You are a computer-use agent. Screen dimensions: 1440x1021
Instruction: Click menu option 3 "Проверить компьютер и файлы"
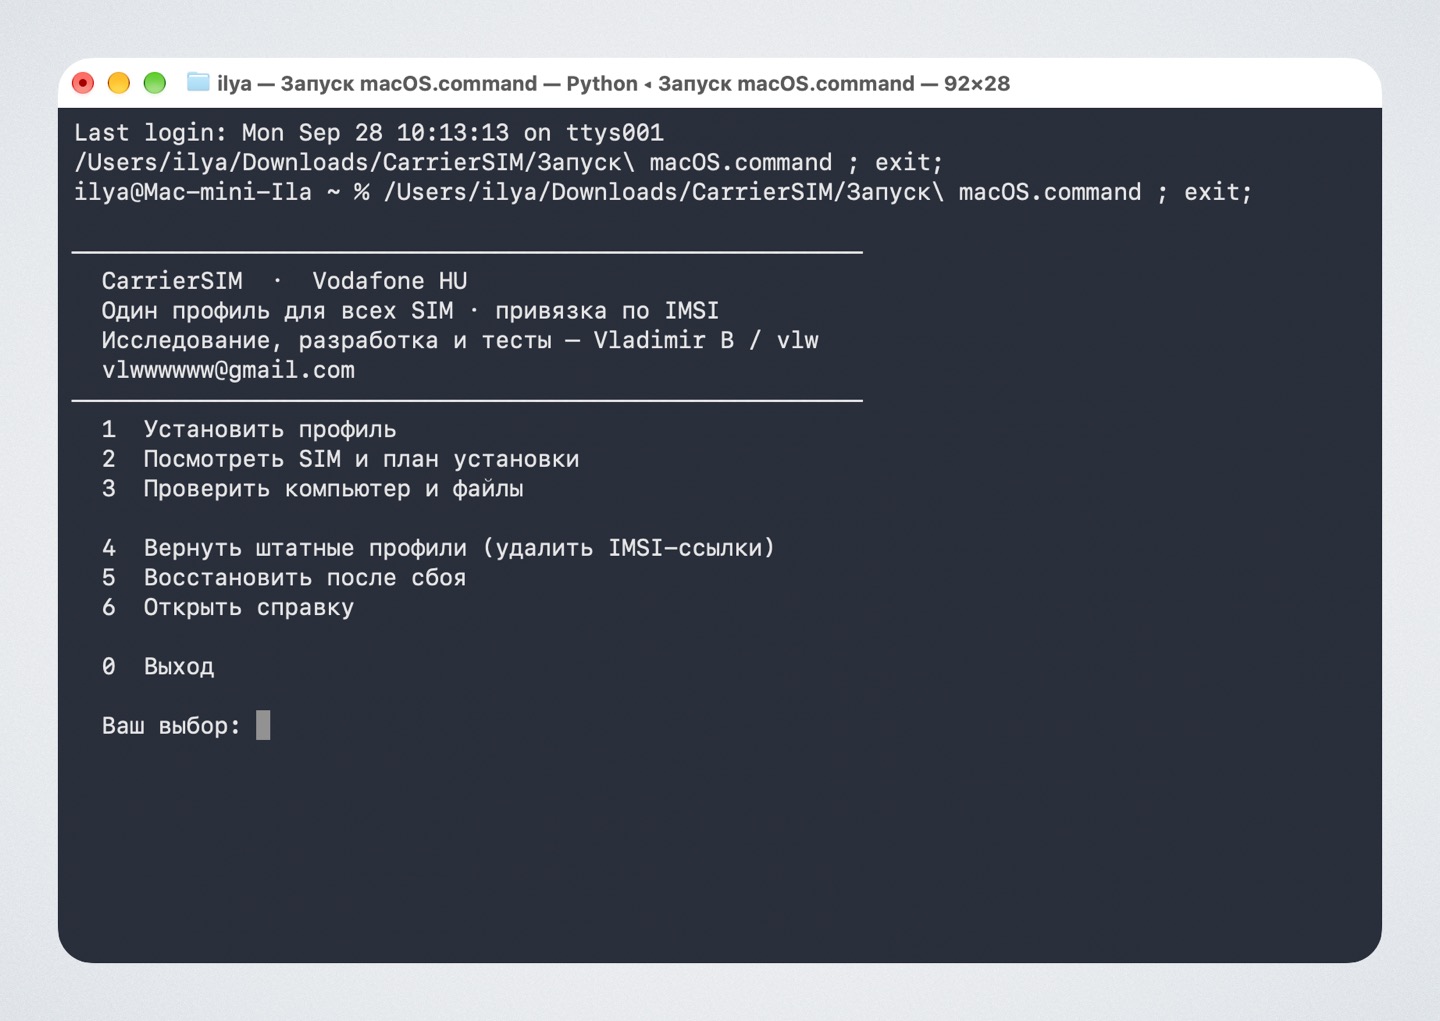[x=312, y=489]
